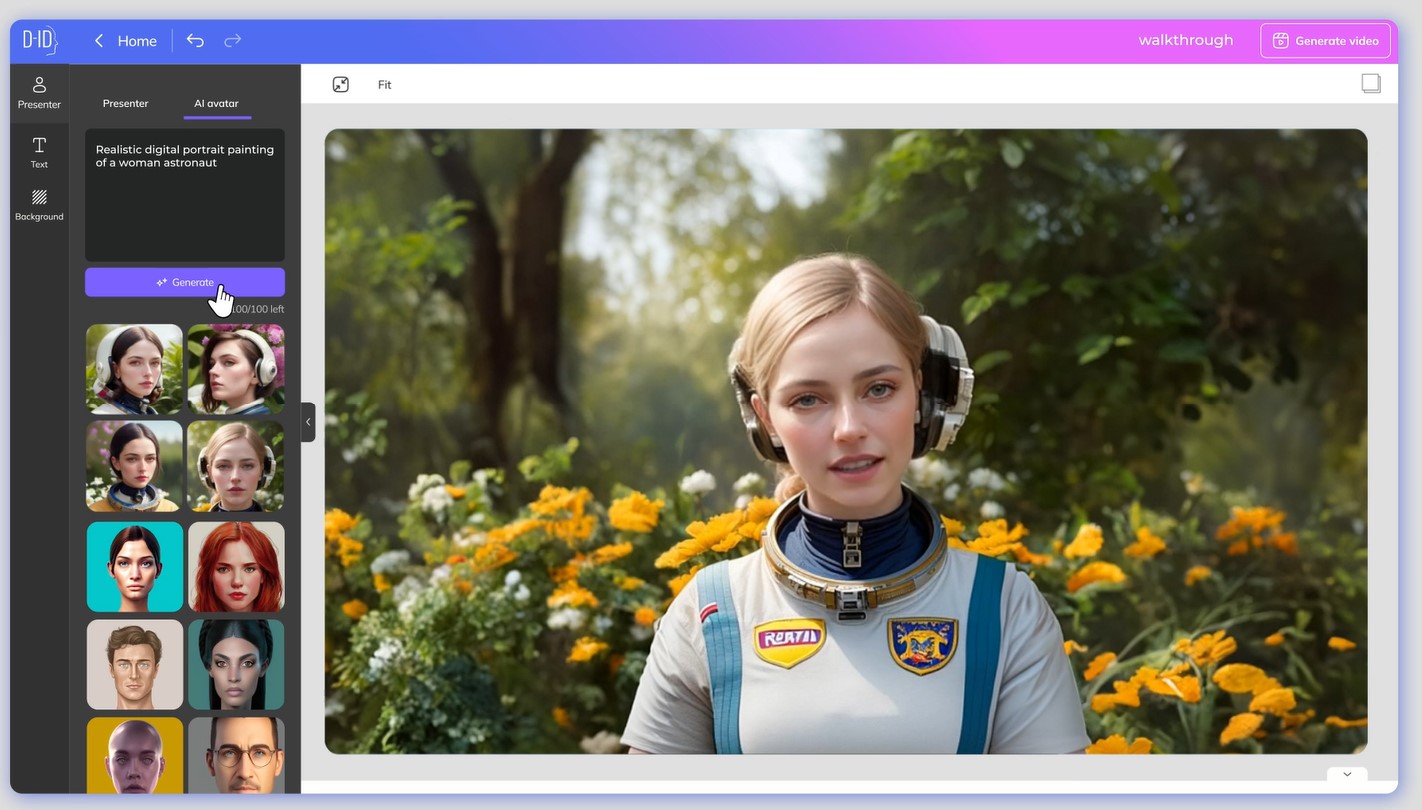
Task: Click the duplicate pages icon above the canvas
Action: pos(1371,82)
